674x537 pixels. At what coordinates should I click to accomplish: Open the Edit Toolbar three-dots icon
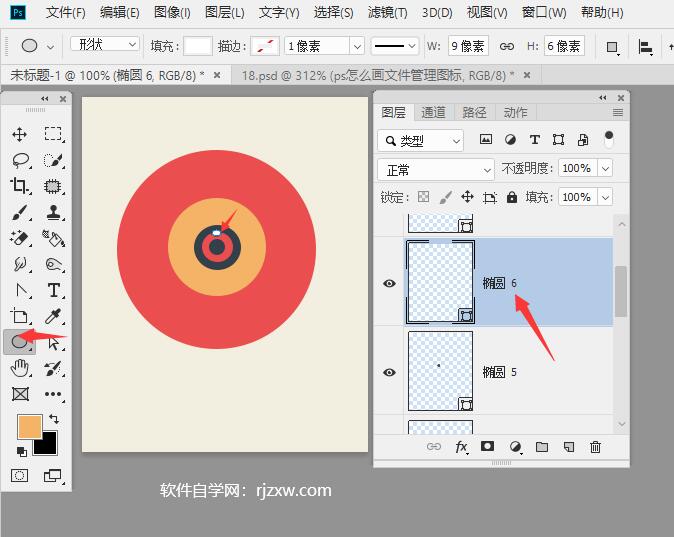[53, 394]
